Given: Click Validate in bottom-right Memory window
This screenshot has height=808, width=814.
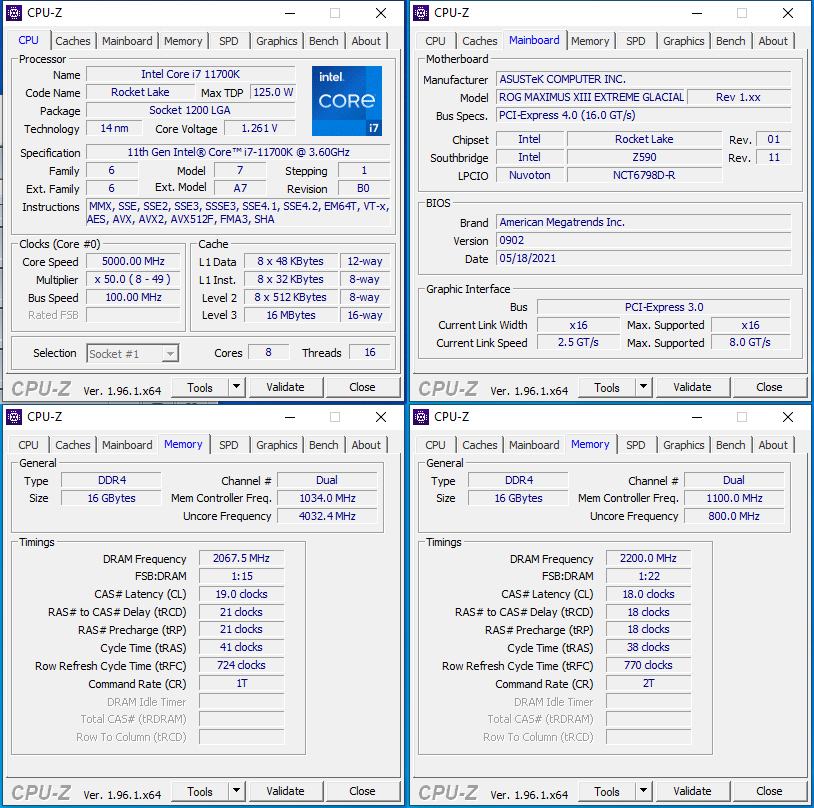Looking at the screenshot, I should coord(693,791).
